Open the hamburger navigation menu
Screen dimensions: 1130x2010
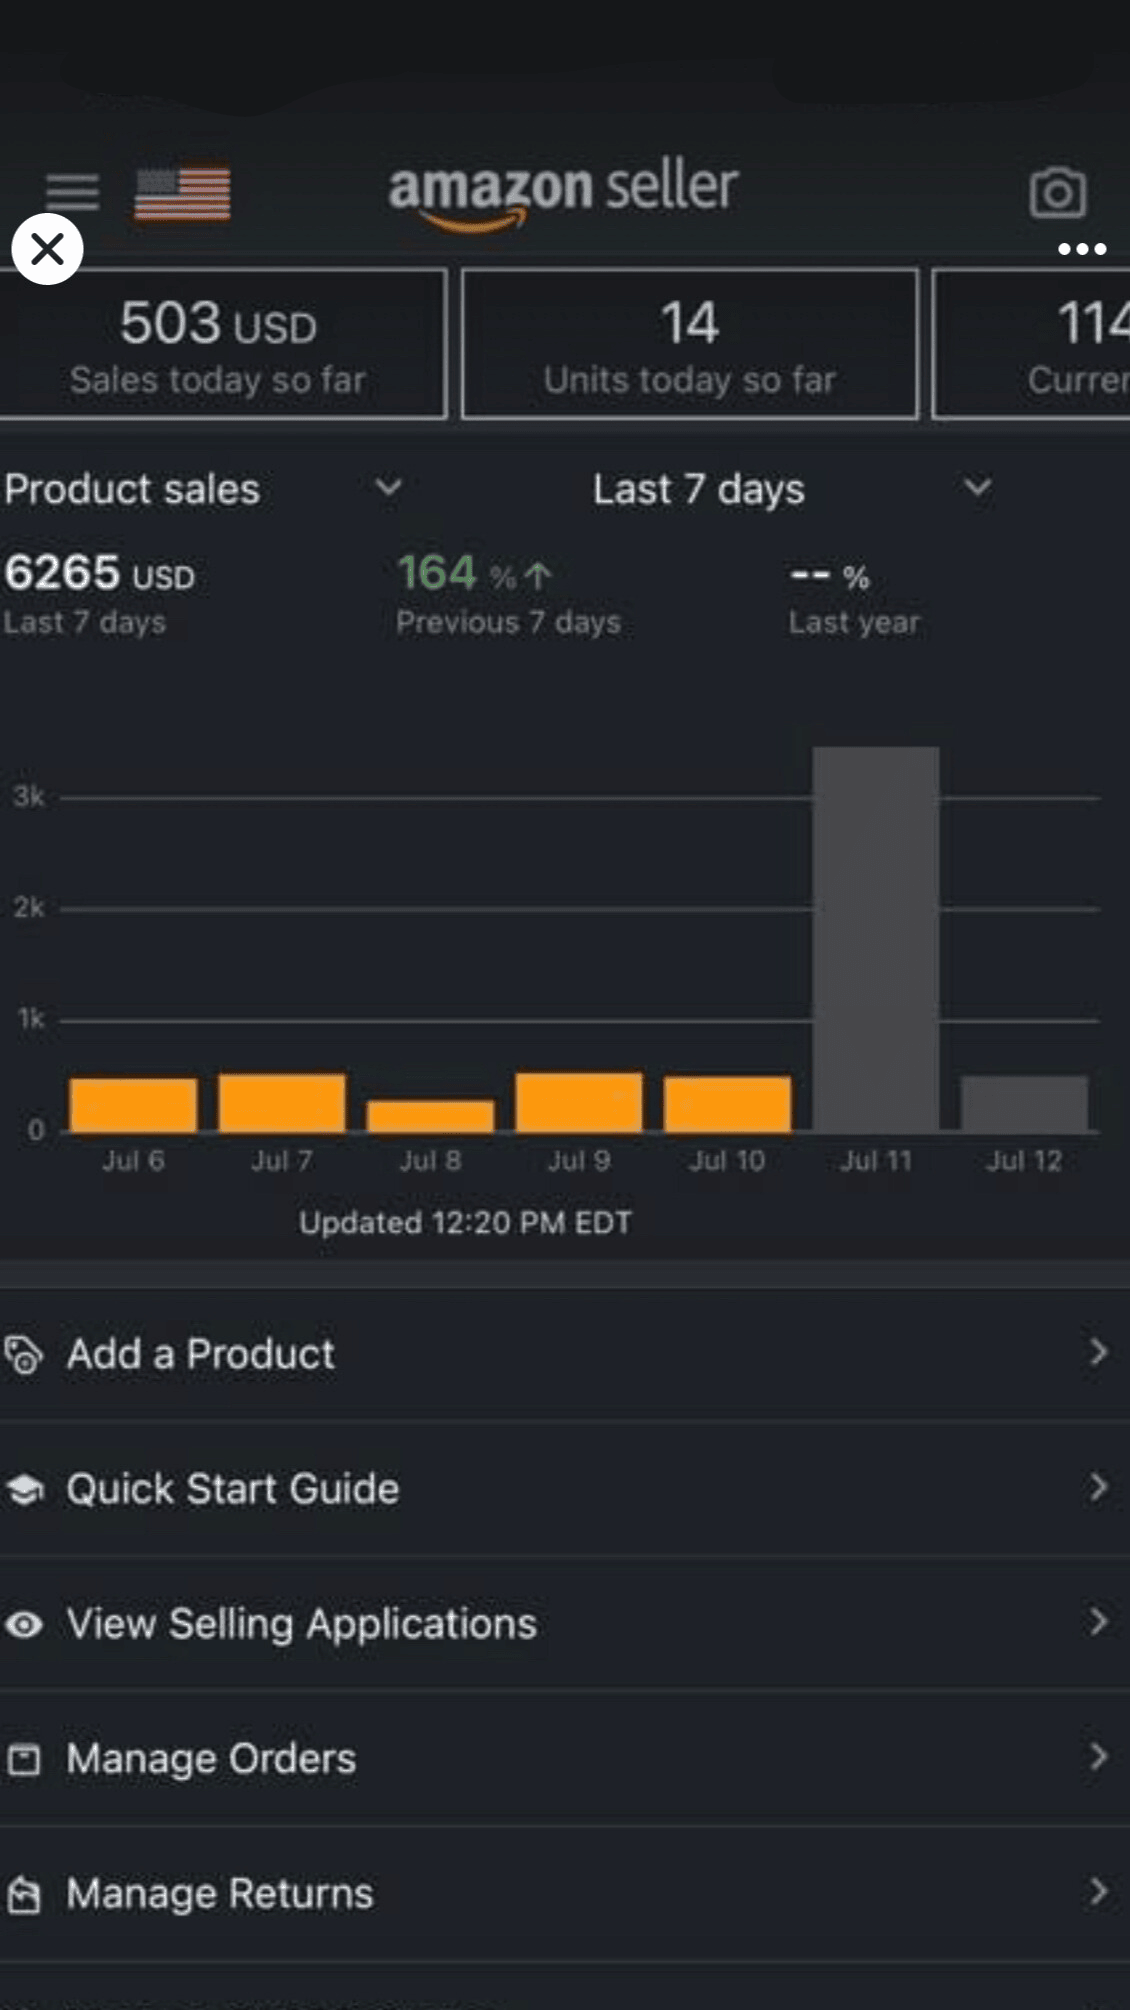coord(72,192)
